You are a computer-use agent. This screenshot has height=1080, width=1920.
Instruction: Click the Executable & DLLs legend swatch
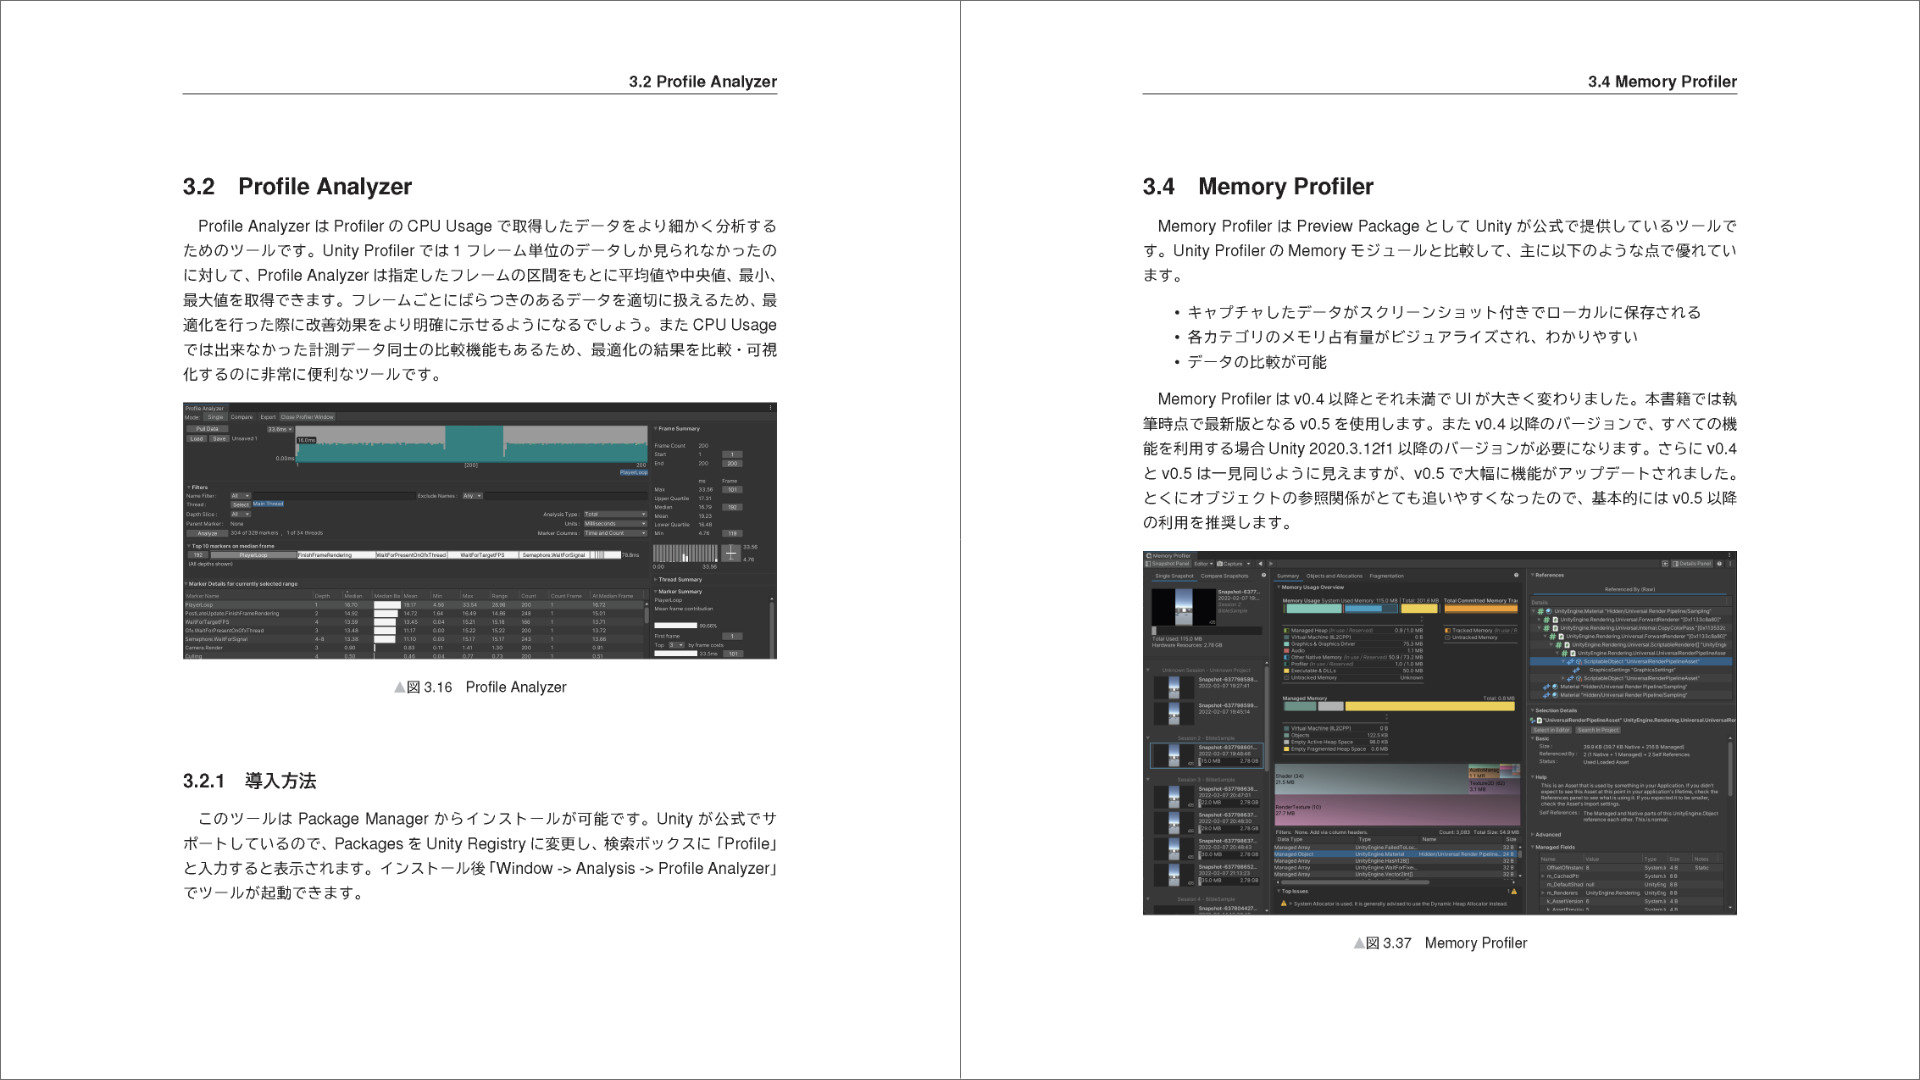pyautogui.click(x=1286, y=671)
